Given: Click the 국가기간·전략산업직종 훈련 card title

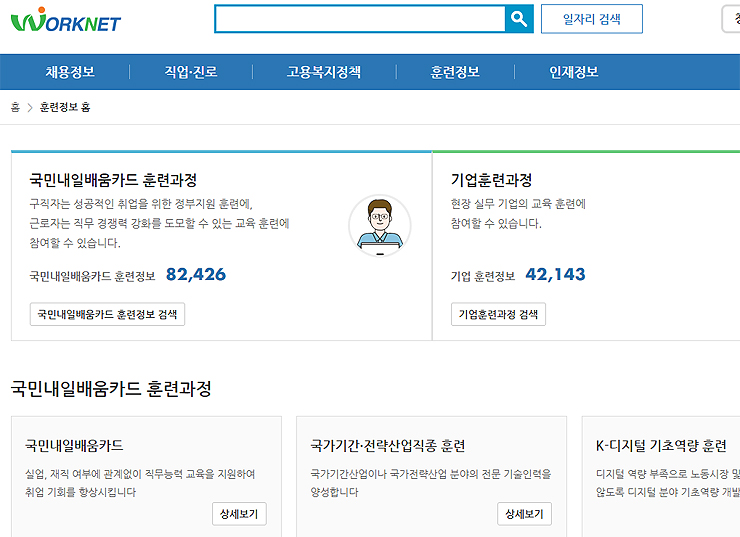Looking at the screenshot, I should coord(388,446).
